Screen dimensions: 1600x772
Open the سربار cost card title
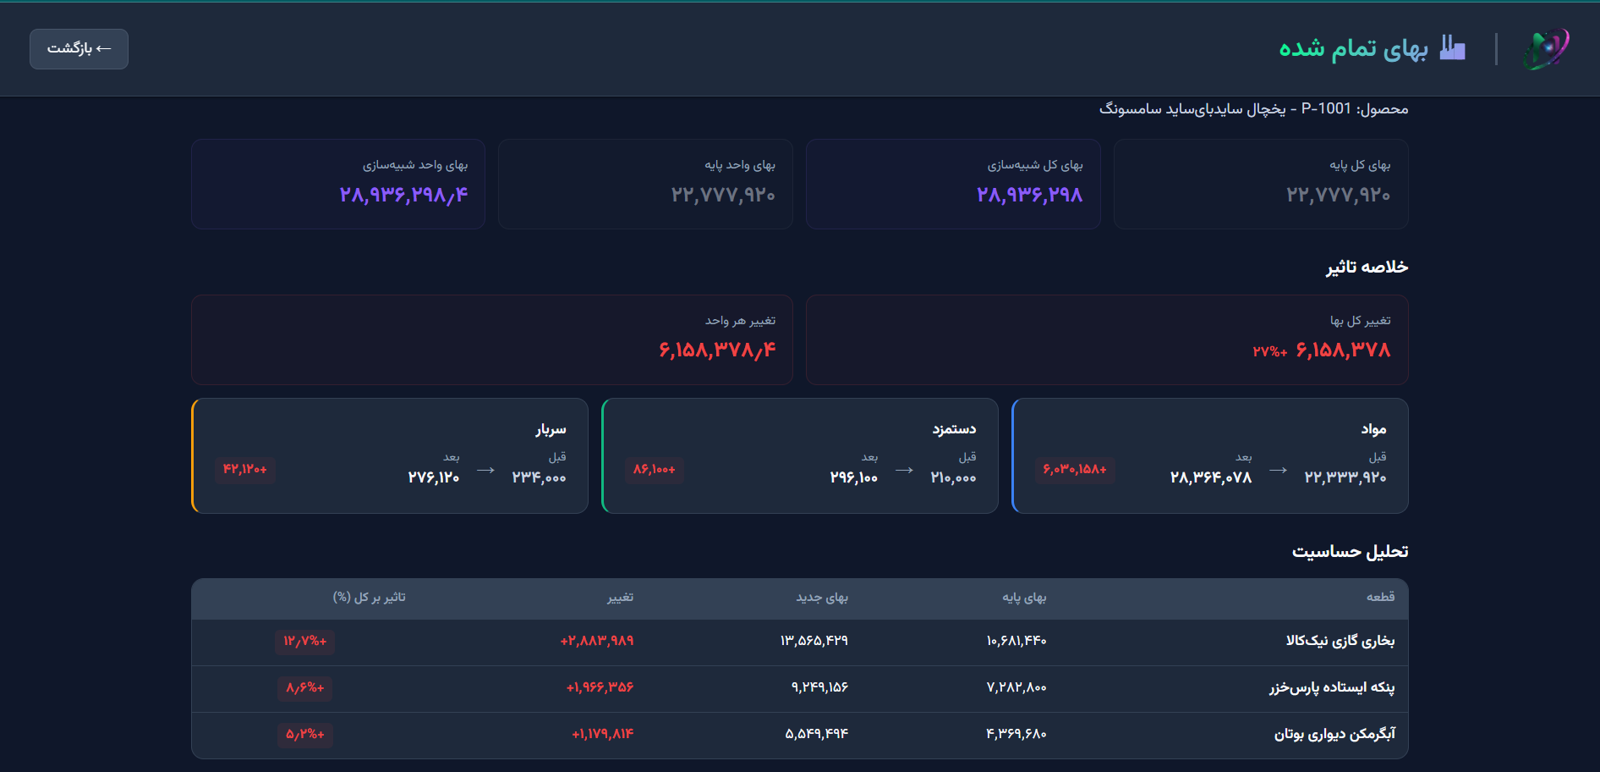pyautogui.click(x=550, y=429)
